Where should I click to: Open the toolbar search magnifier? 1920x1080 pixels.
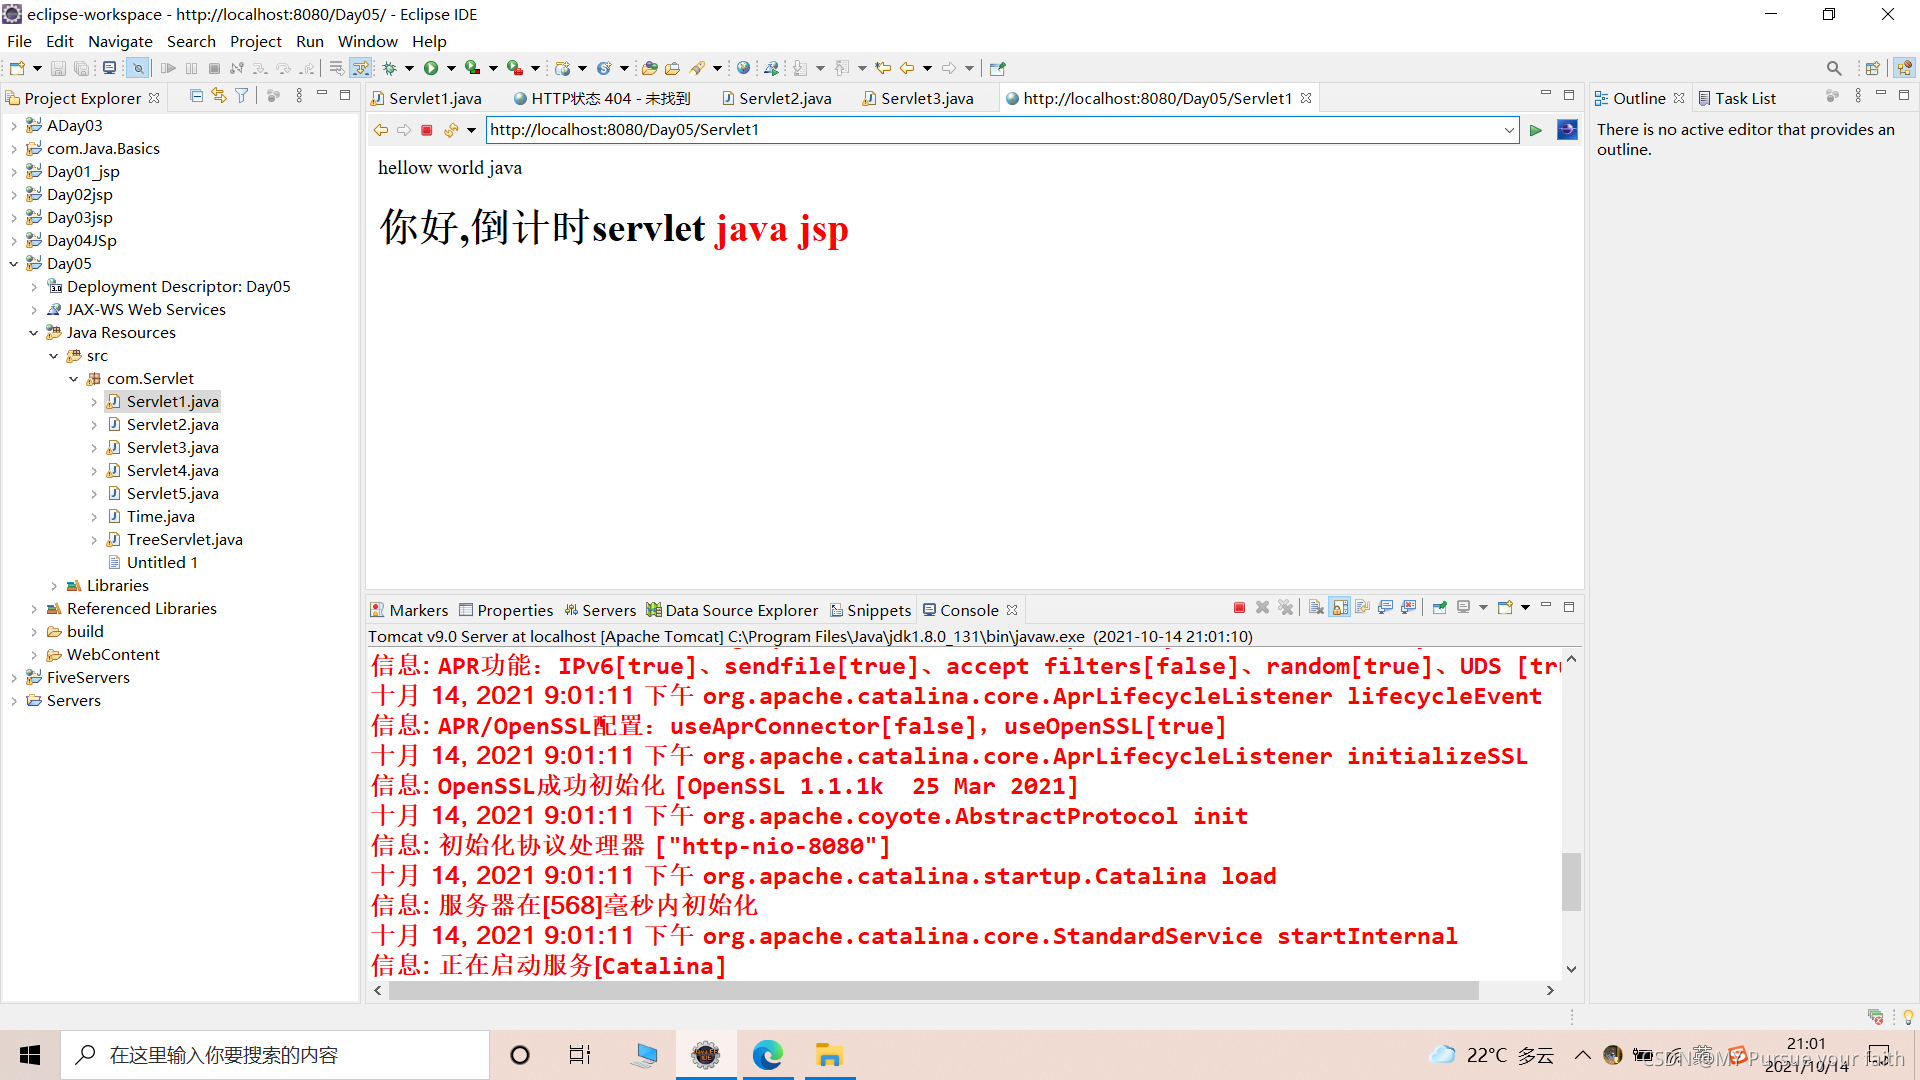pos(1833,68)
